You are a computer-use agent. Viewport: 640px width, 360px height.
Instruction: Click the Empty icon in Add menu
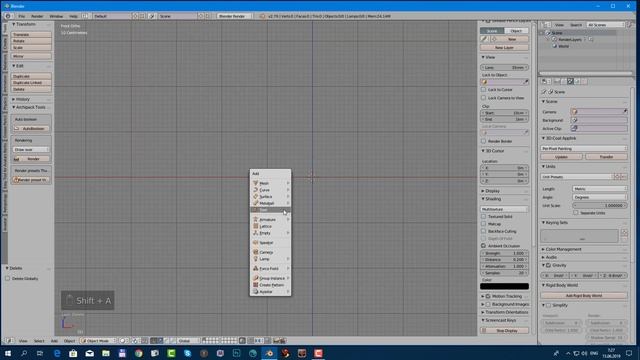[x=256, y=233]
